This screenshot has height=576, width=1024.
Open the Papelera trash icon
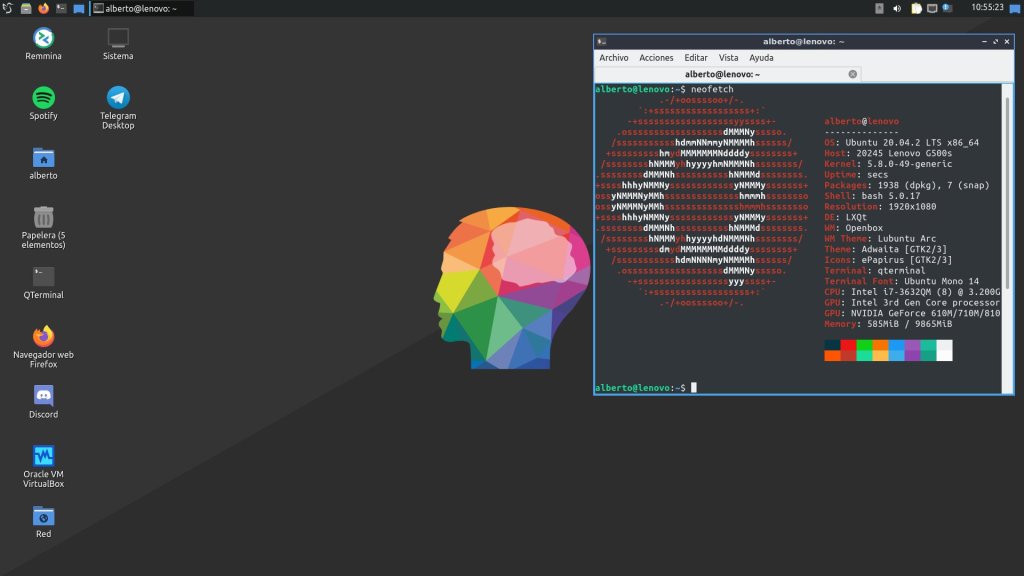43,217
